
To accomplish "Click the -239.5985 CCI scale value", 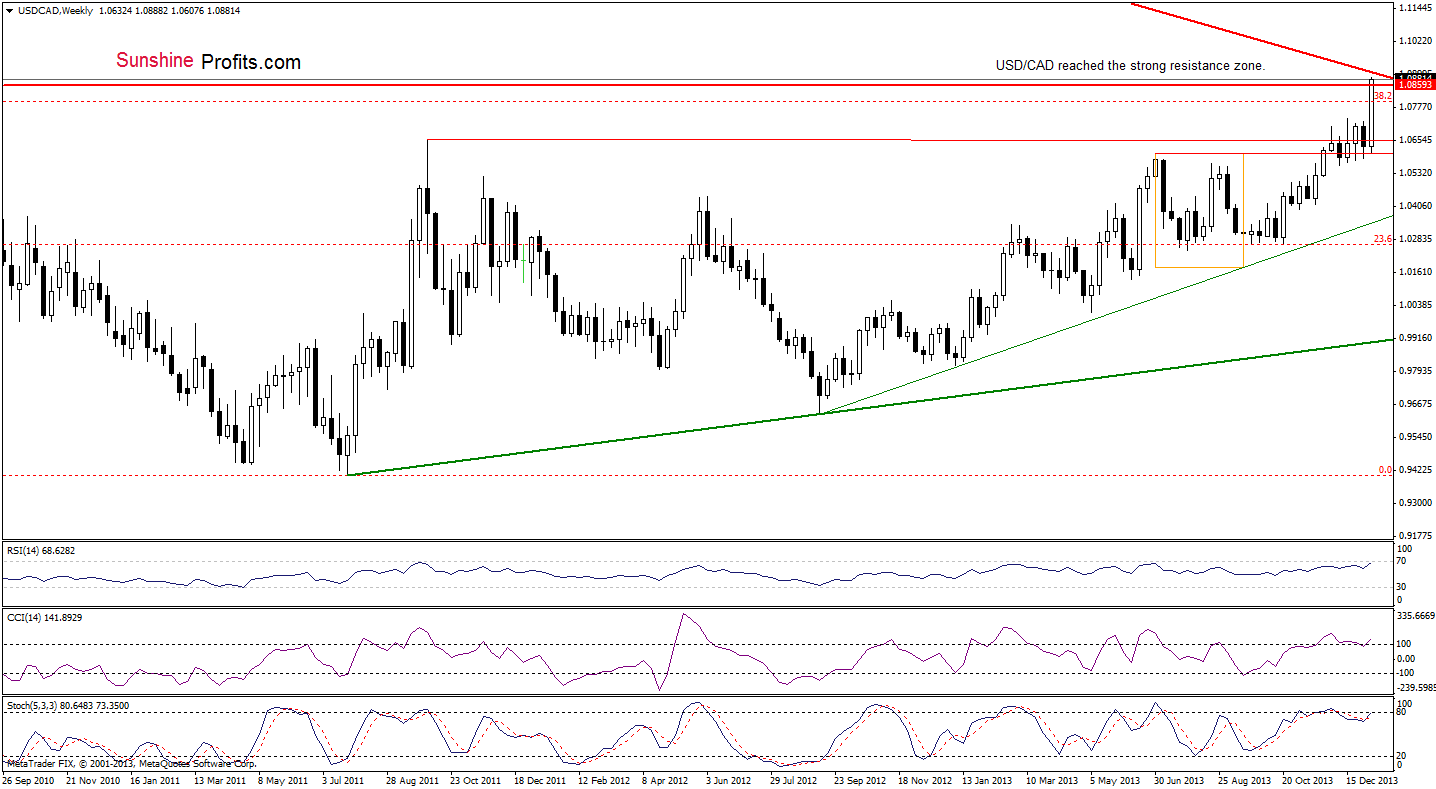I will click(x=1417, y=687).
